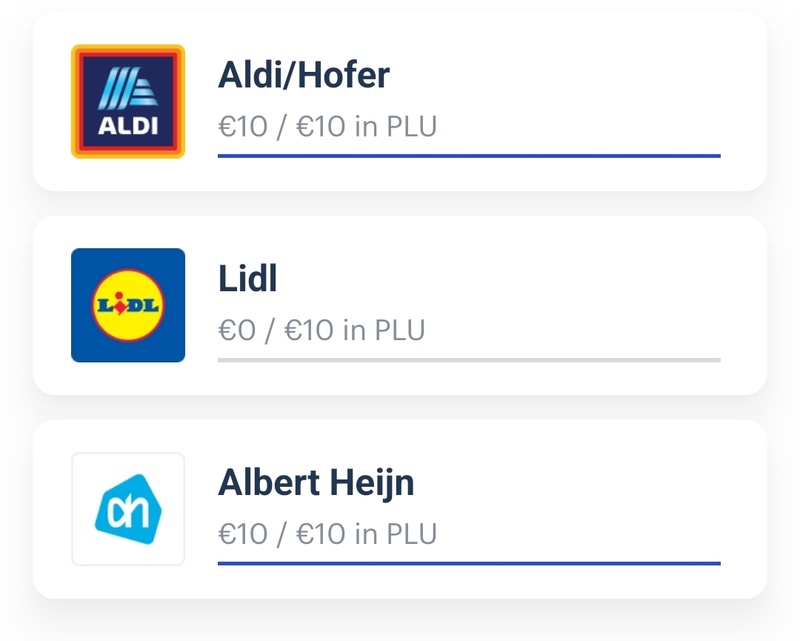Open the Albert Heijn card
This screenshot has width=800, height=641.
click(x=399, y=509)
